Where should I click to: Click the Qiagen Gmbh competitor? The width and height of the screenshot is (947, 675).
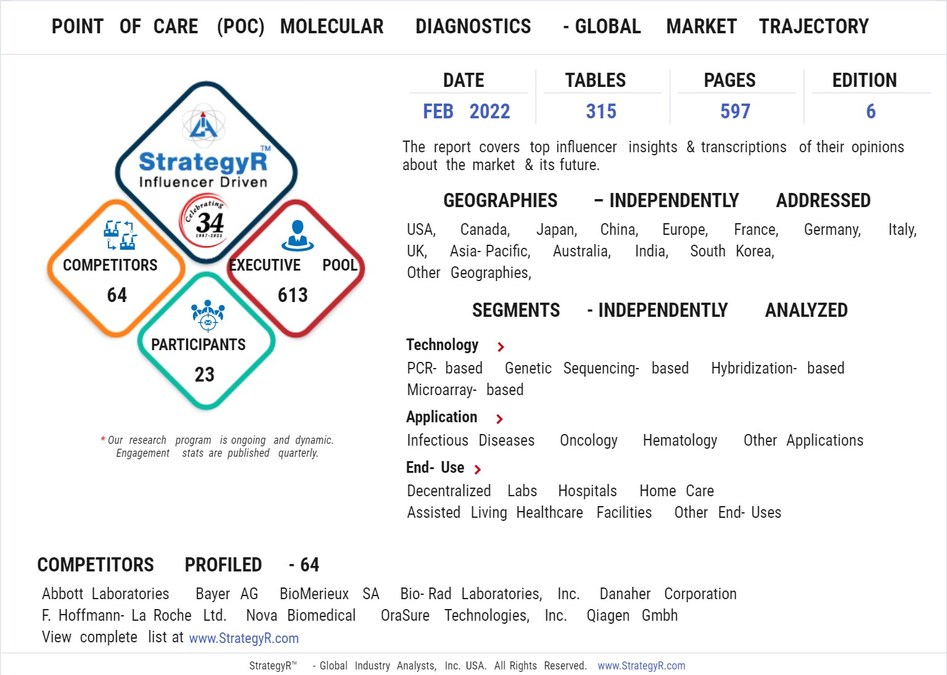tap(632, 616)
